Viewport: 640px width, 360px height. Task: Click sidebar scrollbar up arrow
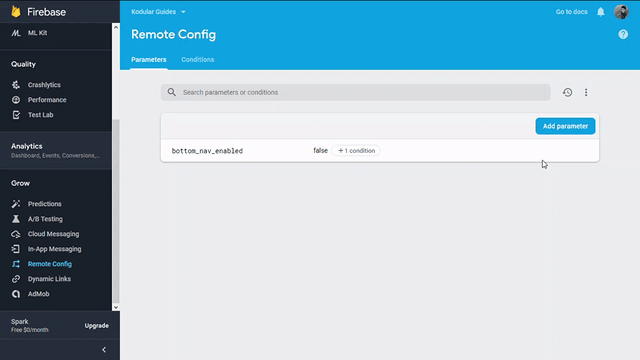116,27
